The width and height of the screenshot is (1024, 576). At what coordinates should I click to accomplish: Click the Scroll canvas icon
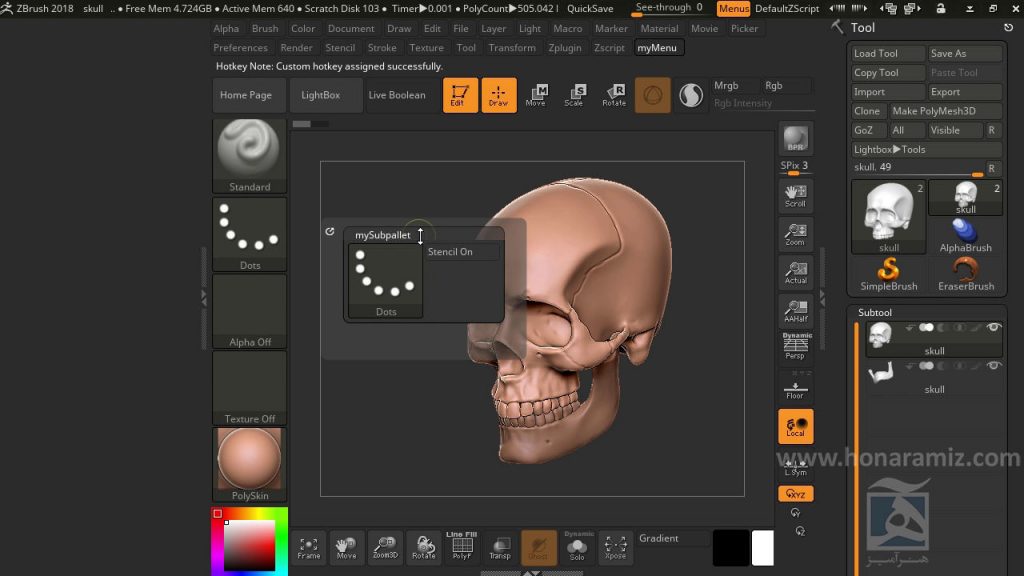pos(795,195)
